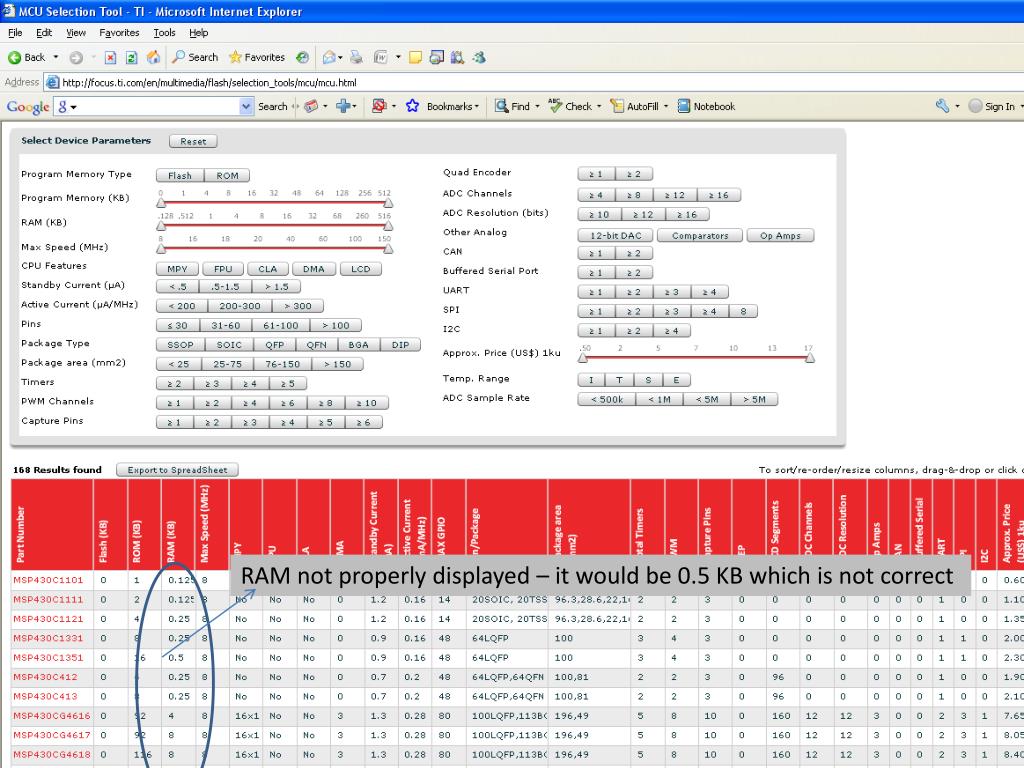Open the File menu
This screenshot has width=1024, height=768.
pyautogui.click(x=15, y=33)
